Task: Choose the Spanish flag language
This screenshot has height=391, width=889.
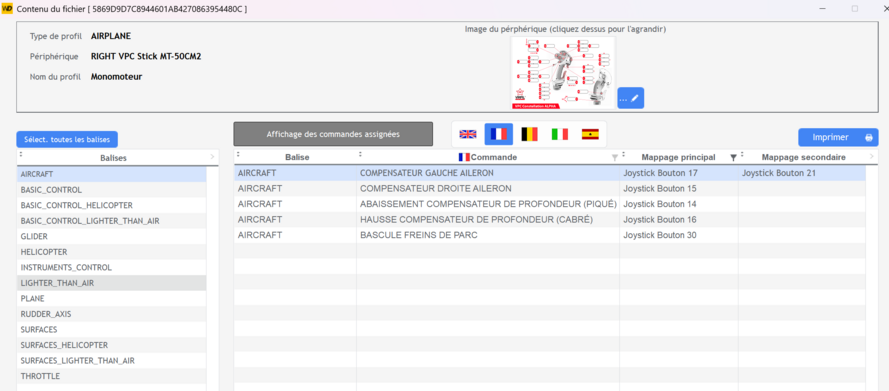Action: (x=590, y=134)
